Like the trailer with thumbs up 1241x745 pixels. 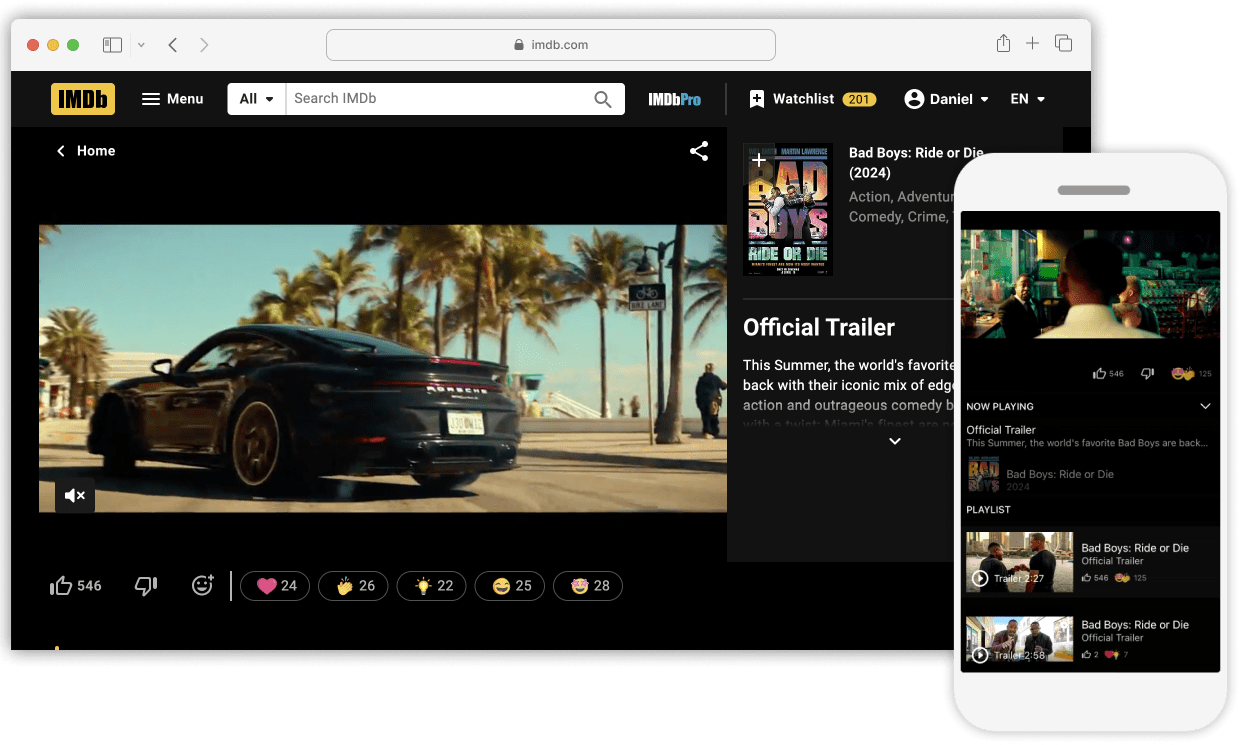click(76, 586)
